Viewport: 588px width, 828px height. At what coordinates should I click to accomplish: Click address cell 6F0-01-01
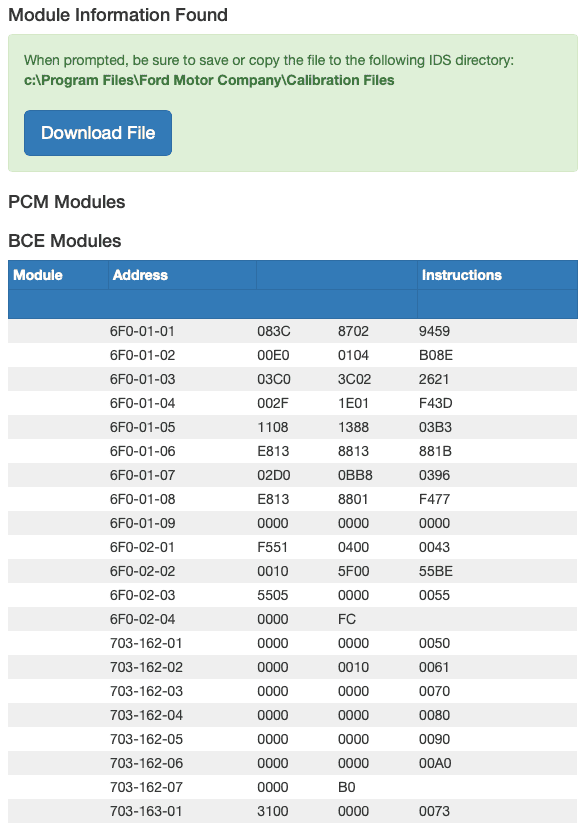(142, 331)
